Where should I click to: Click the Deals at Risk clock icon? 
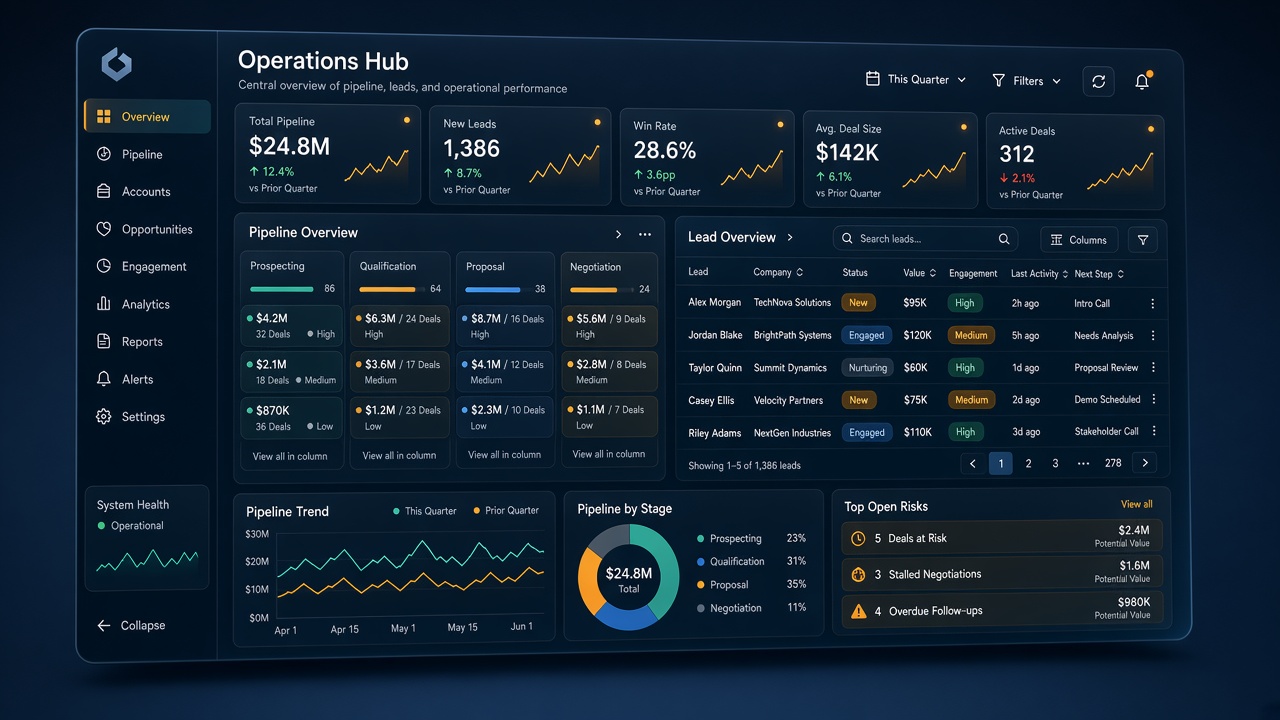pyautogui.click(x=858, y=538)
